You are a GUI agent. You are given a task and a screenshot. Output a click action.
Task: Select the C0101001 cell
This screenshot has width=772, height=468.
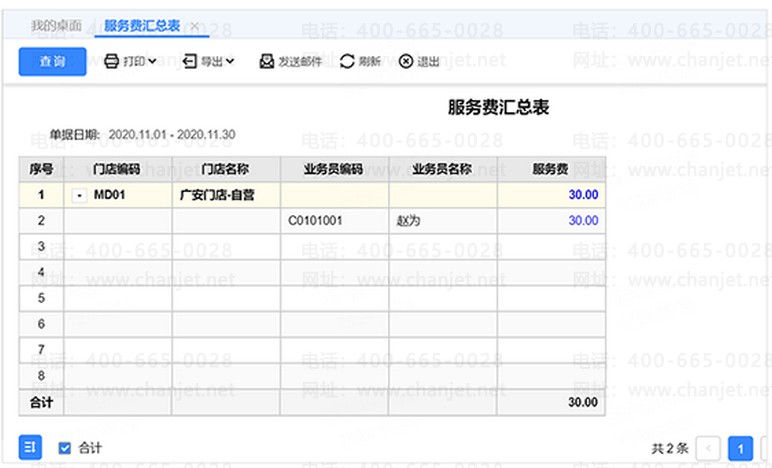334,220
